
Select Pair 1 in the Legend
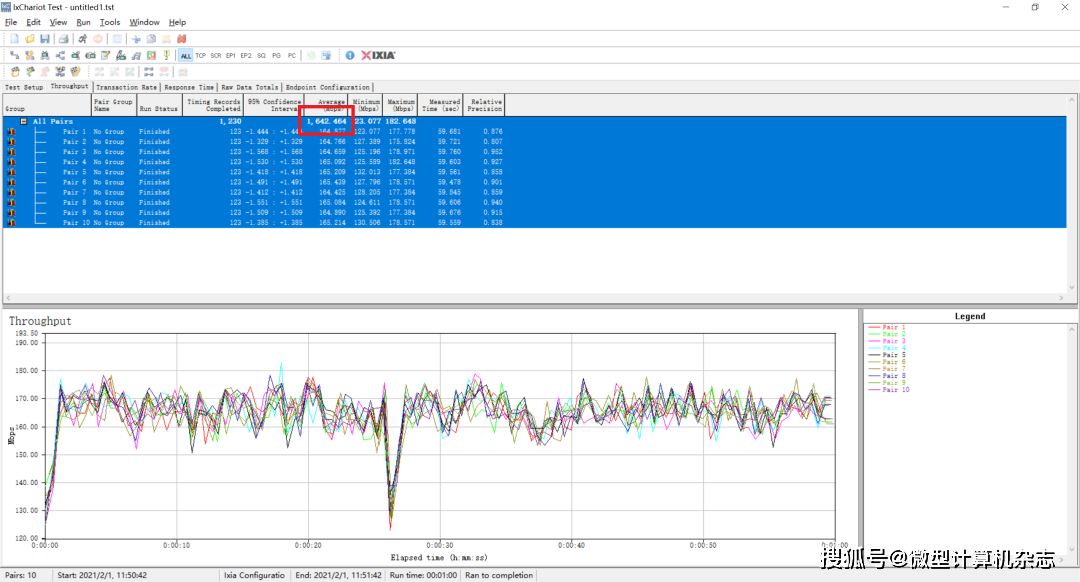(893, 327)
